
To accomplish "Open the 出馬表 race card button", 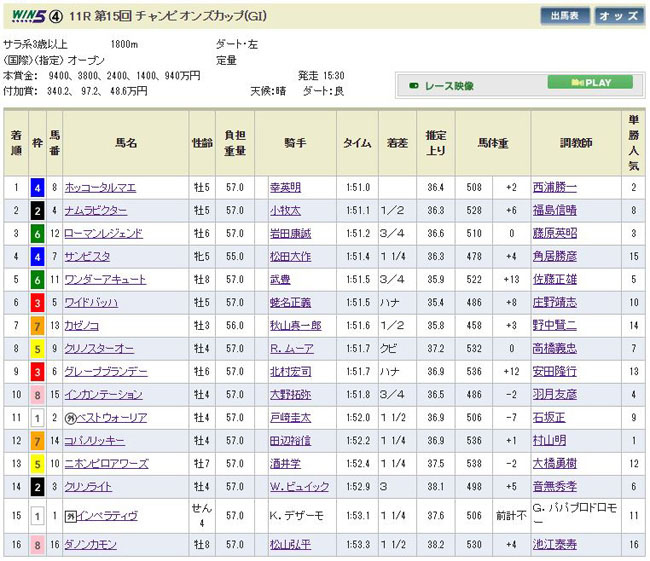I will 565,15.
